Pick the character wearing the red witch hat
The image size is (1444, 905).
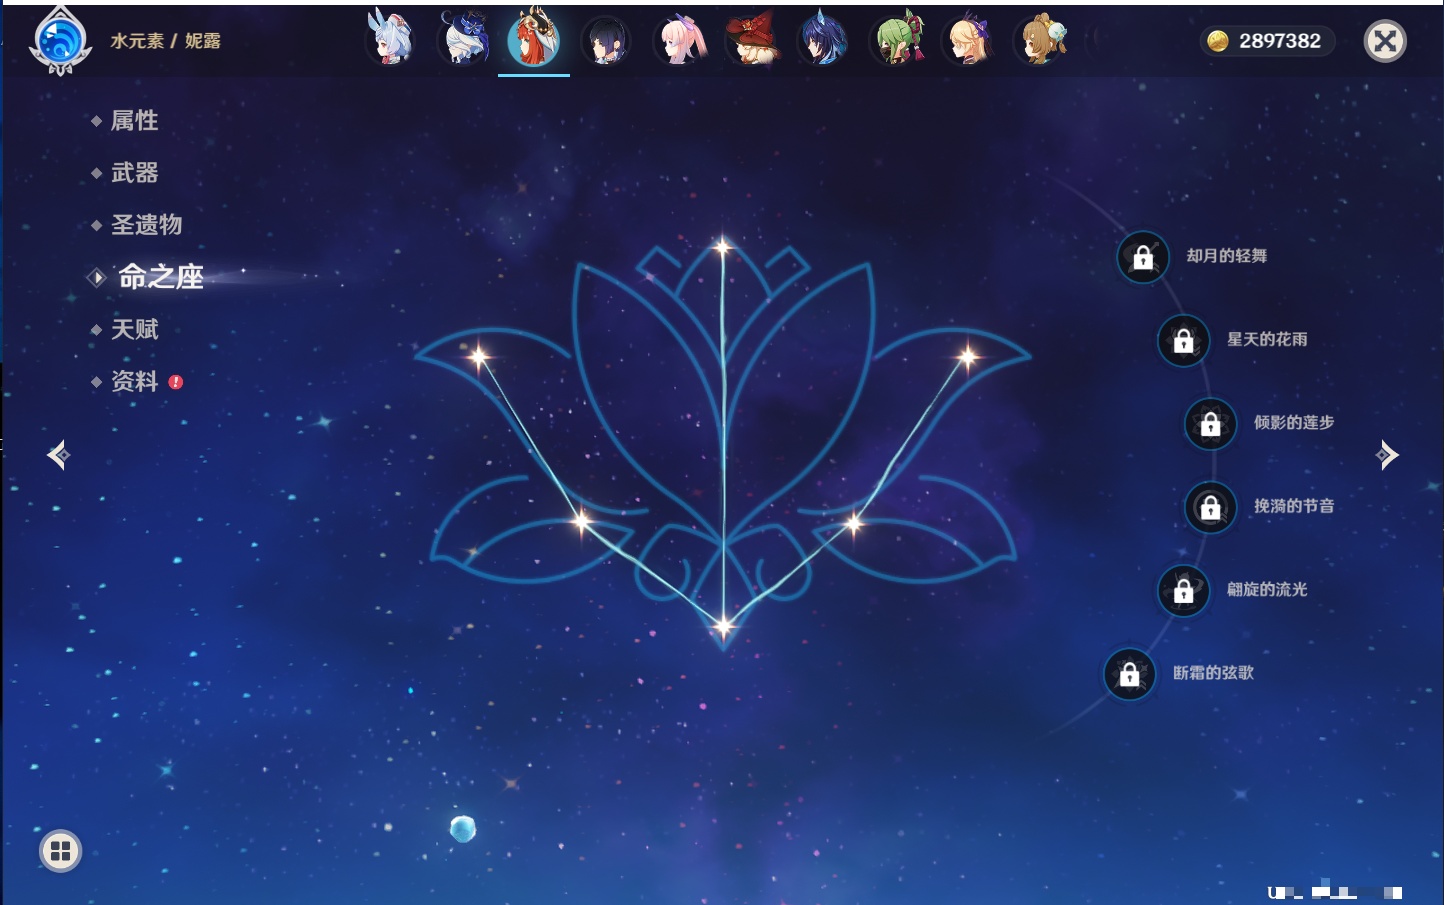(752, 39)
